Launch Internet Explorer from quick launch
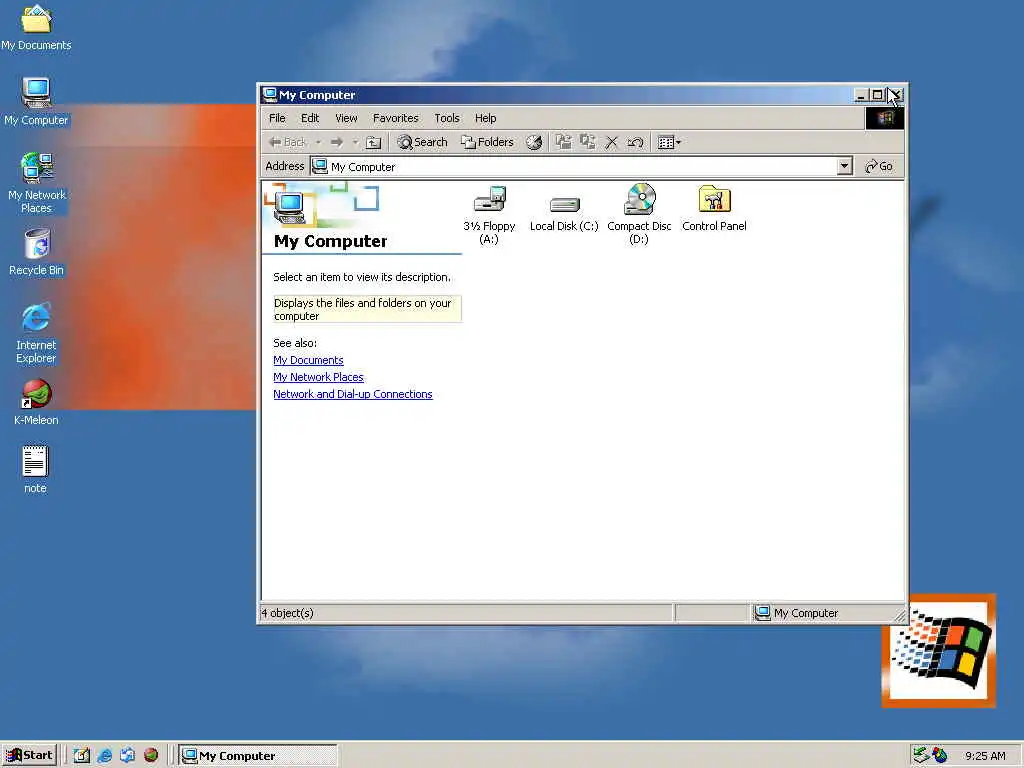The width and height of the screenshot is (1024, 768). click(104, 756)
